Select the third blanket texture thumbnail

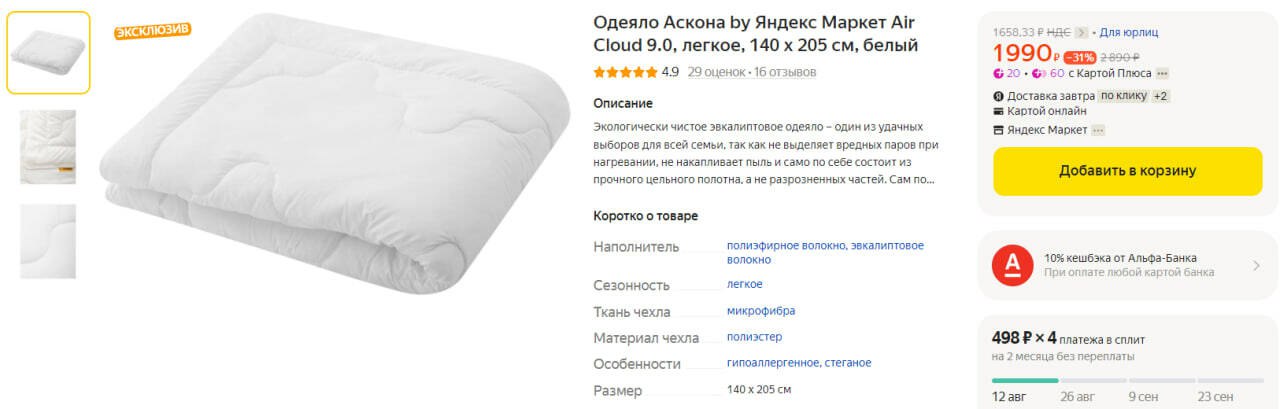48,241
